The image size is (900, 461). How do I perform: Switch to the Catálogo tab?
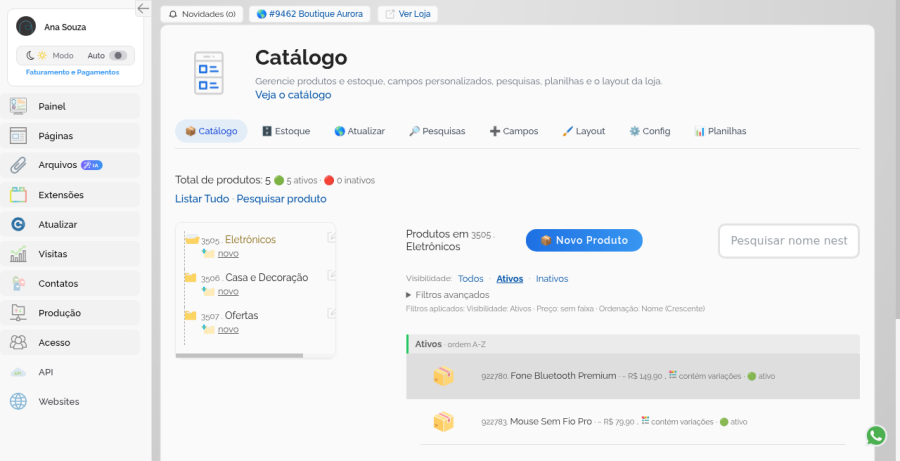click(x=211, y=131)
